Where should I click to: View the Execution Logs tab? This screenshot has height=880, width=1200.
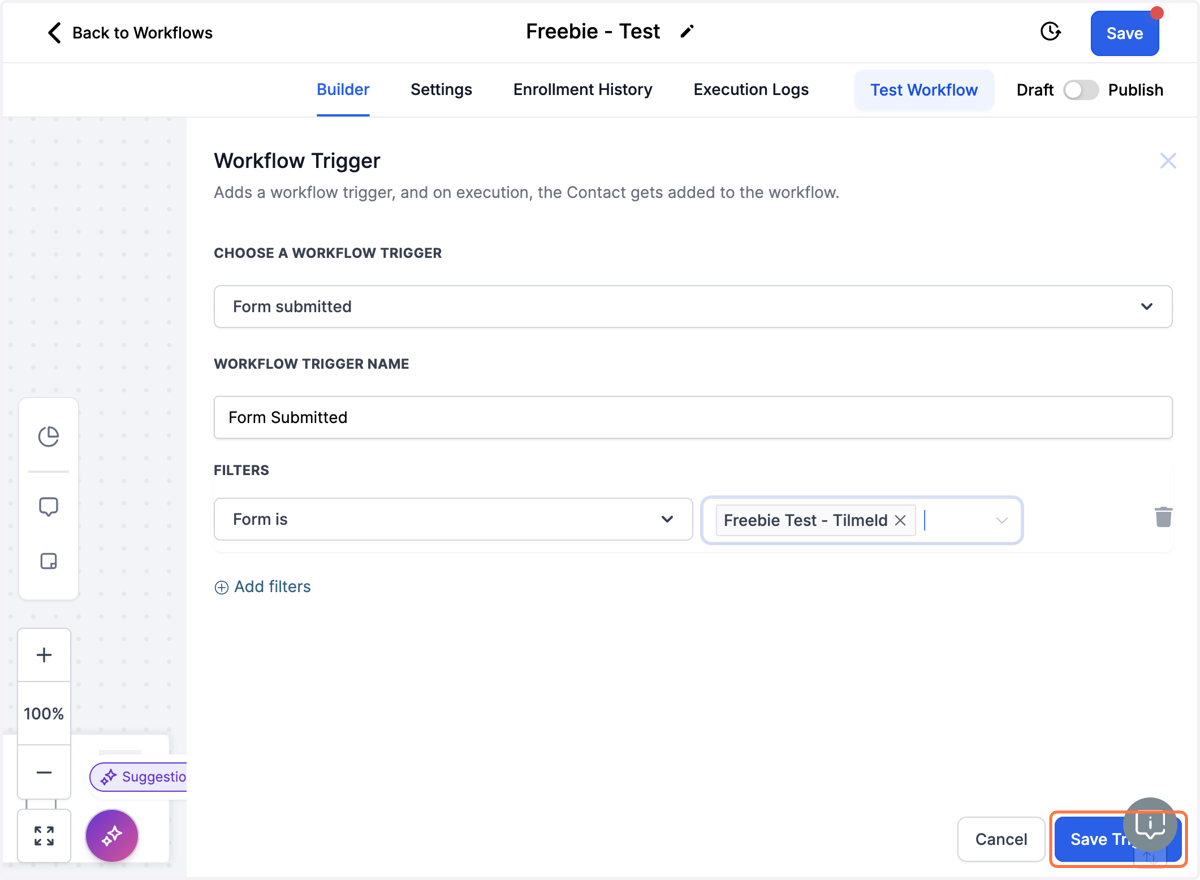click(x=751, y=89)
